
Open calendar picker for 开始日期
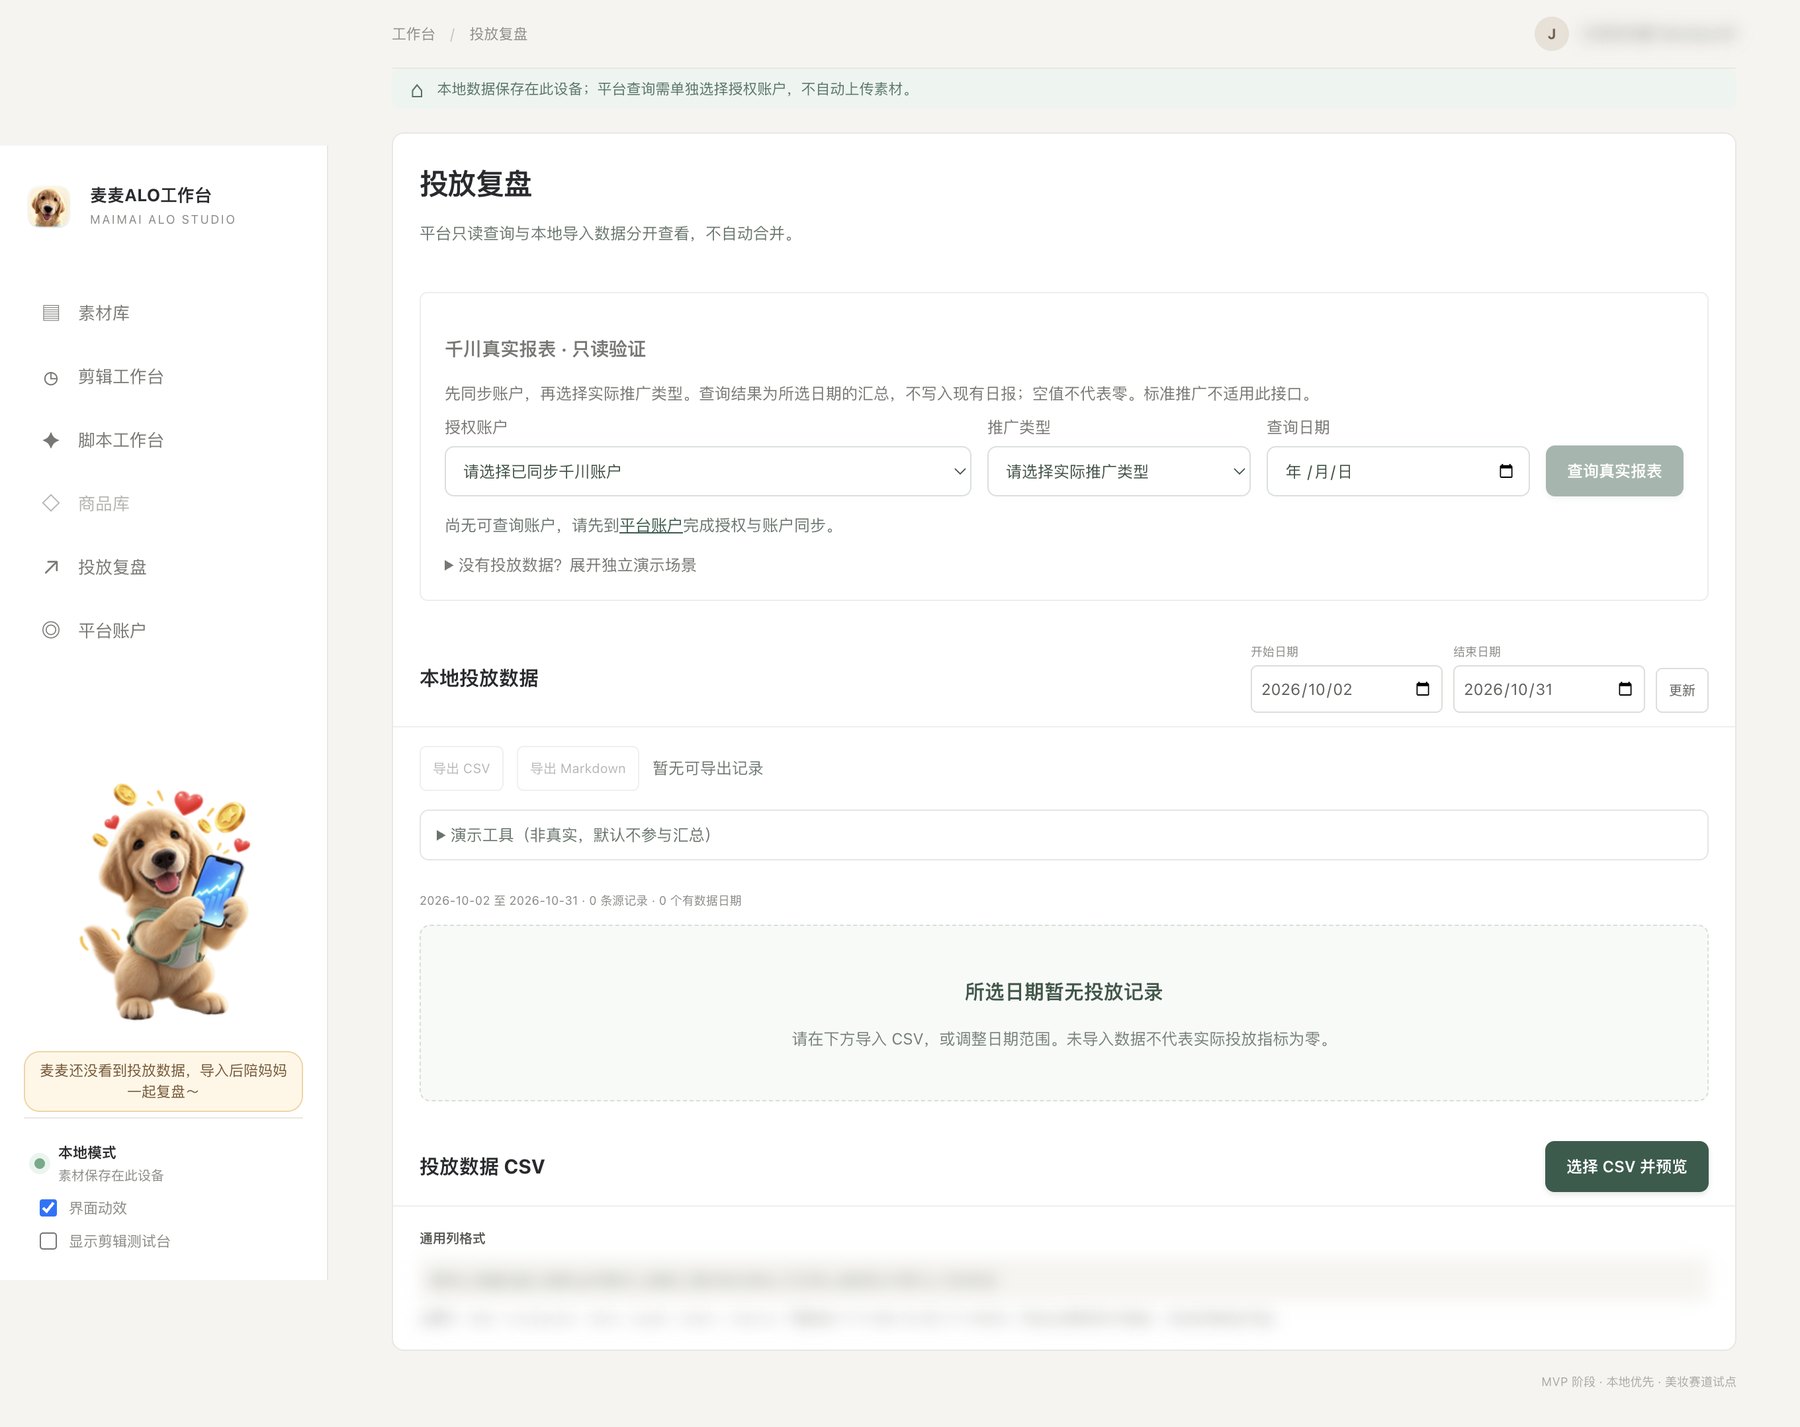pos(1422,689)
